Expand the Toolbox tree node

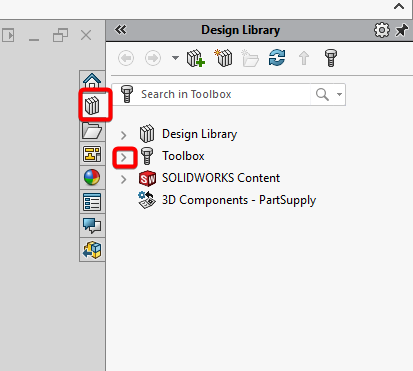coord(124,157)
